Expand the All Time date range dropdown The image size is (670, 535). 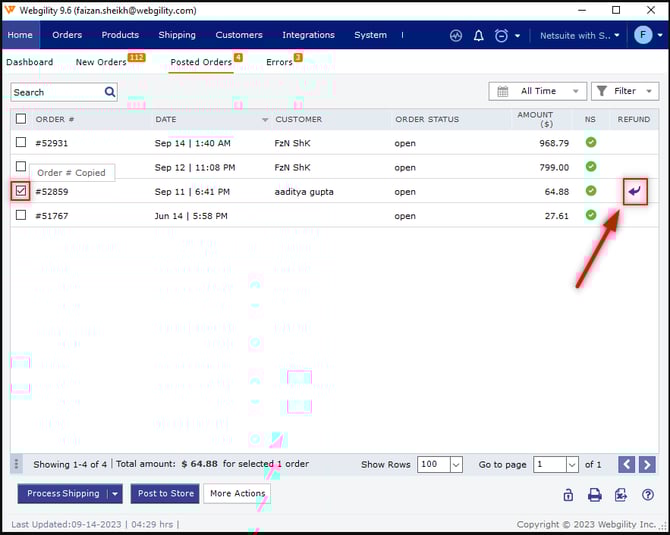tap(537, 91)
